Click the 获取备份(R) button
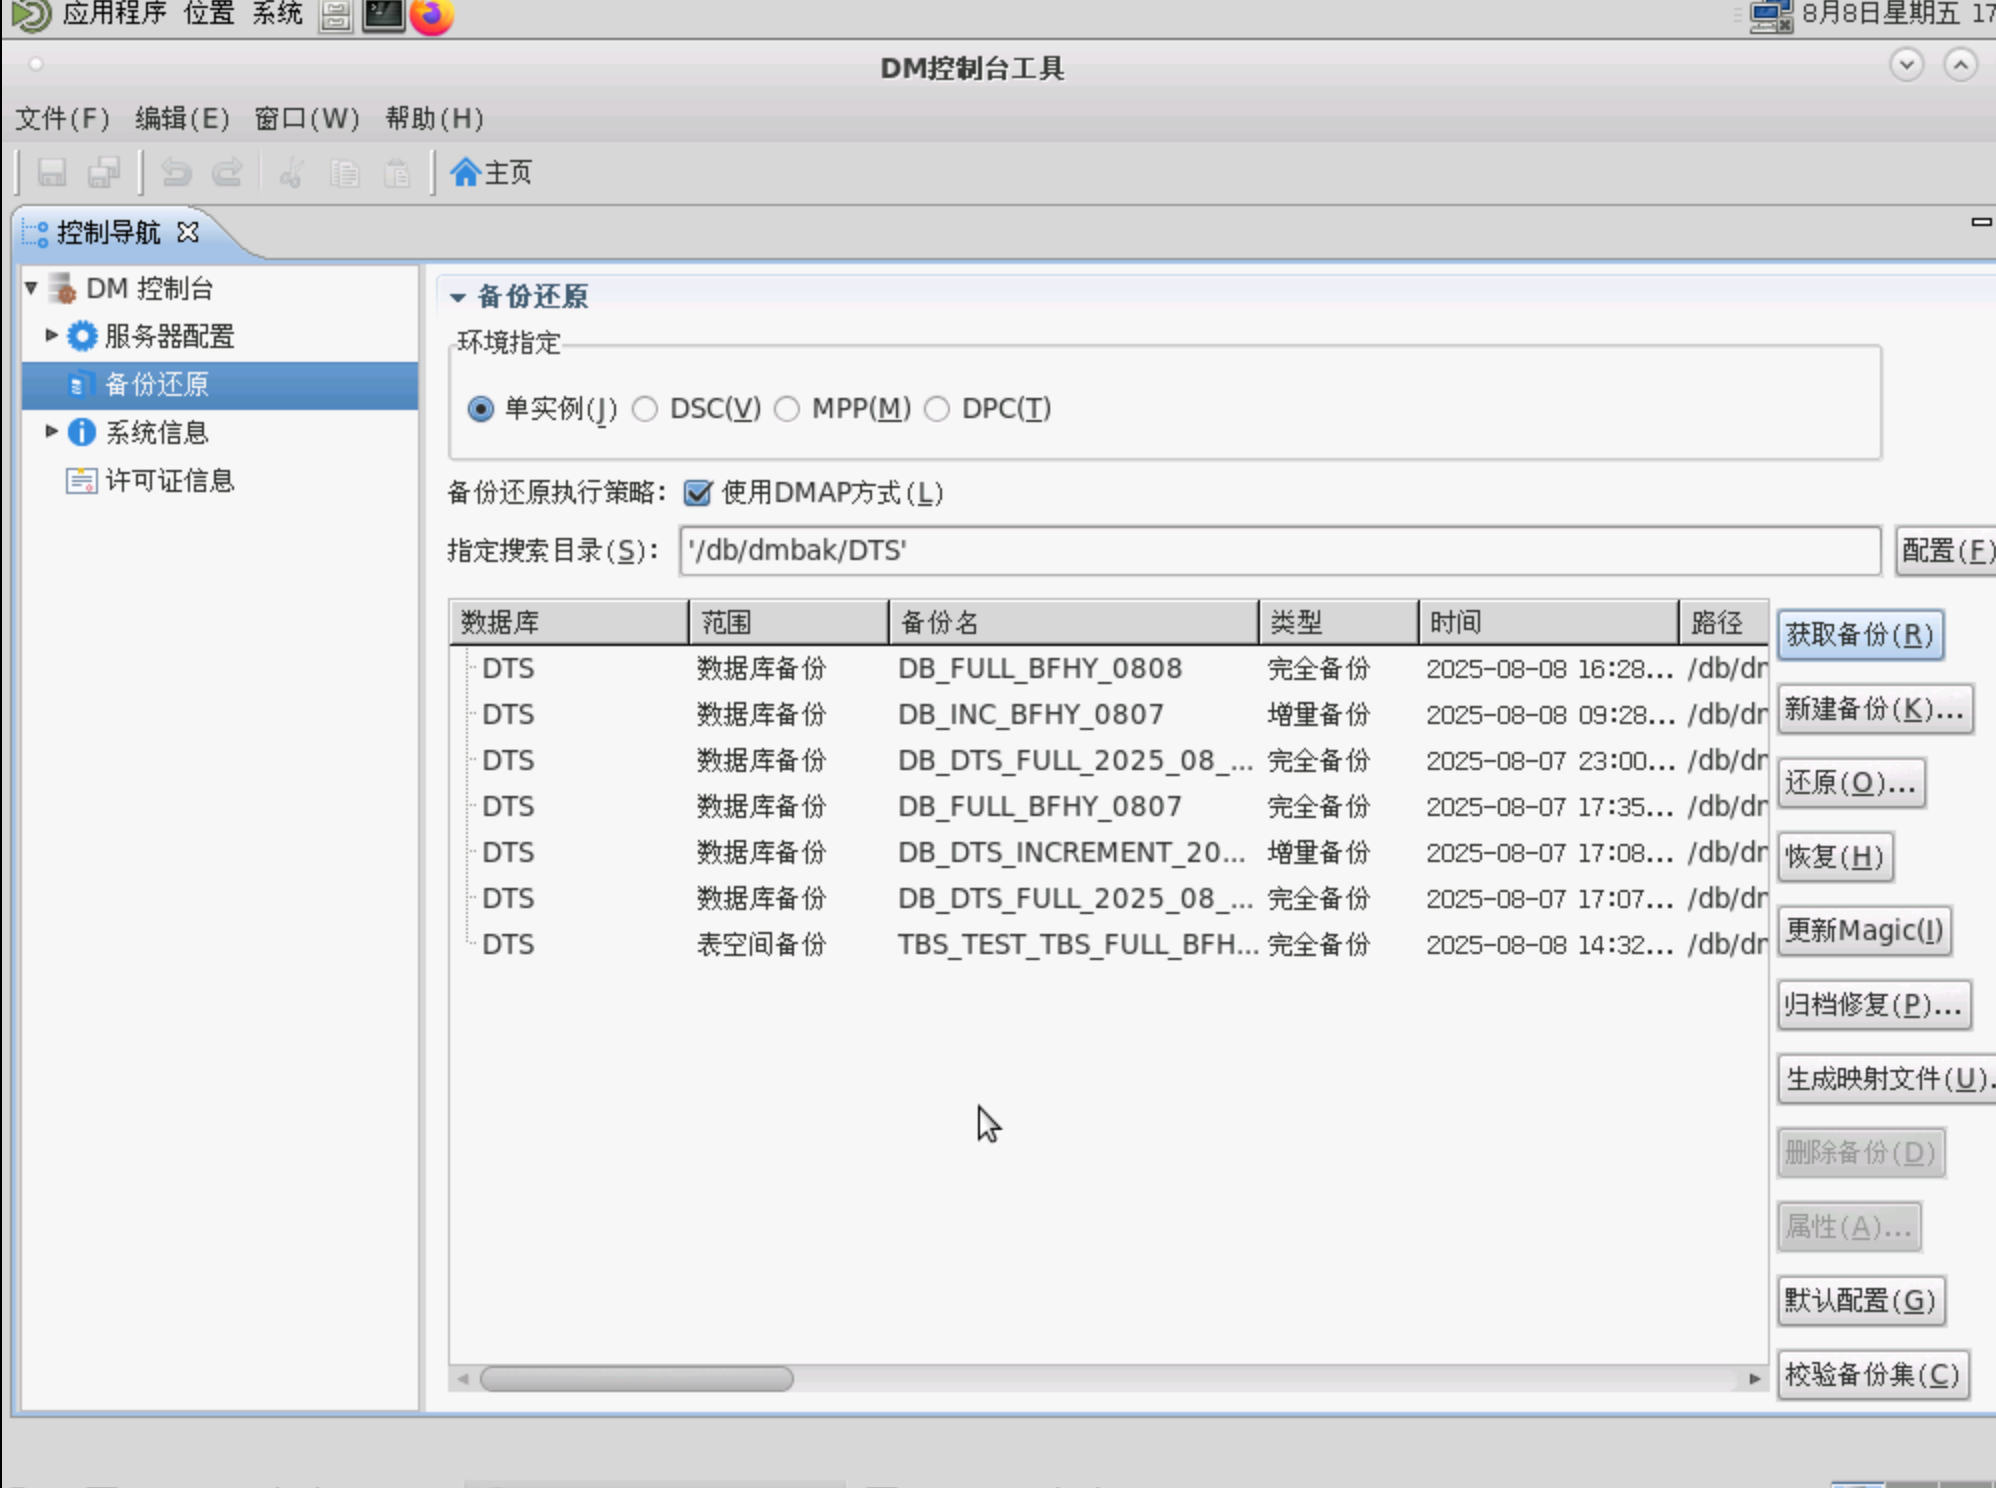 click(1859, 635)
